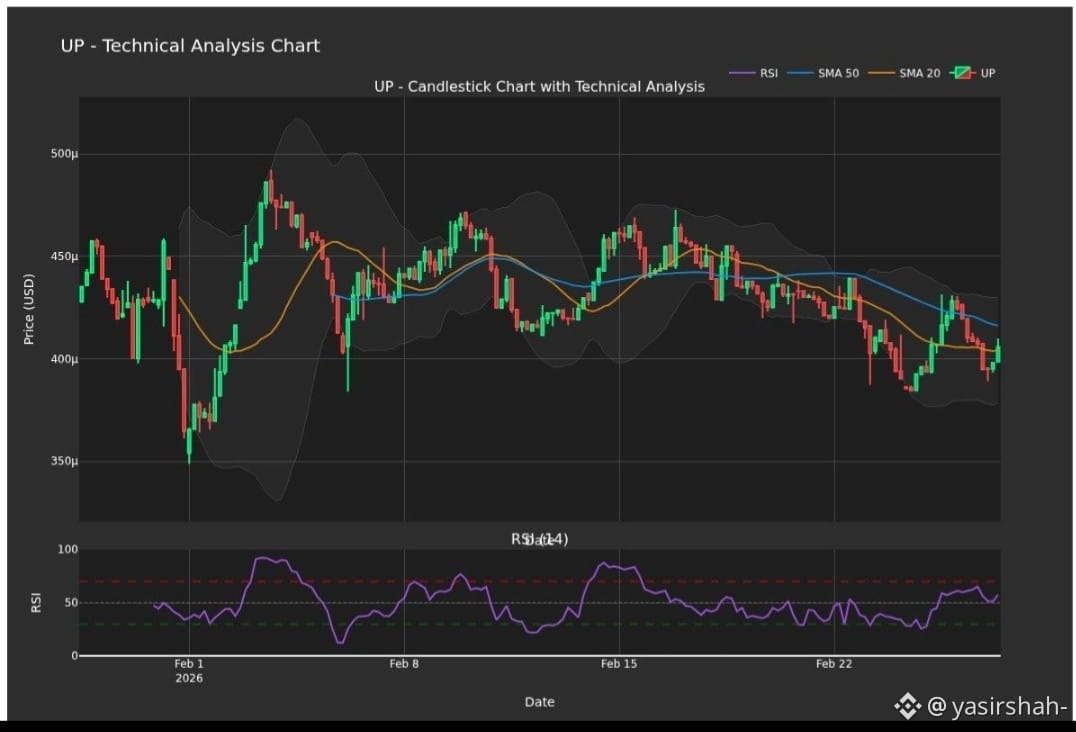1076x732 pixels.
Task: Open the @yasirshah- profile name
Action: pyautogui.click(x=997, y=706)
